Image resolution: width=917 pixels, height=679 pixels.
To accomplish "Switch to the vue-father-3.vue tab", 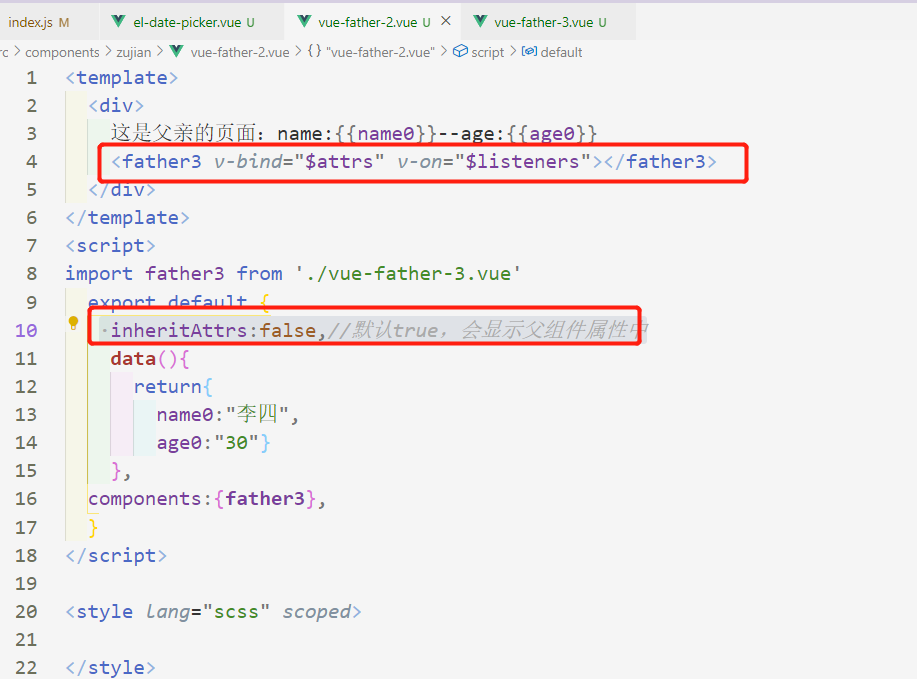I will pos(545,20).
